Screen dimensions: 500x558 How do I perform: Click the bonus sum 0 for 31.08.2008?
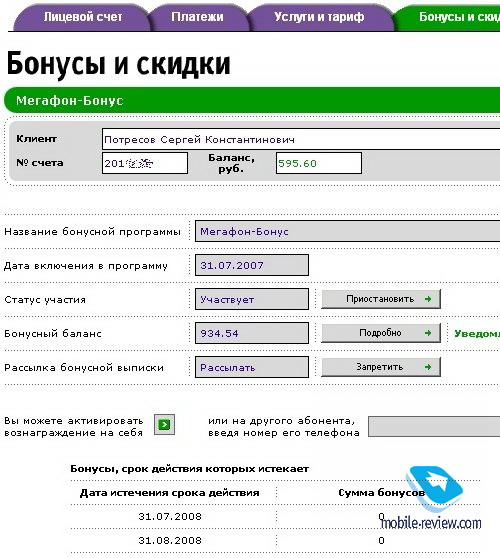pyautogui.click(x=381, y=541)
